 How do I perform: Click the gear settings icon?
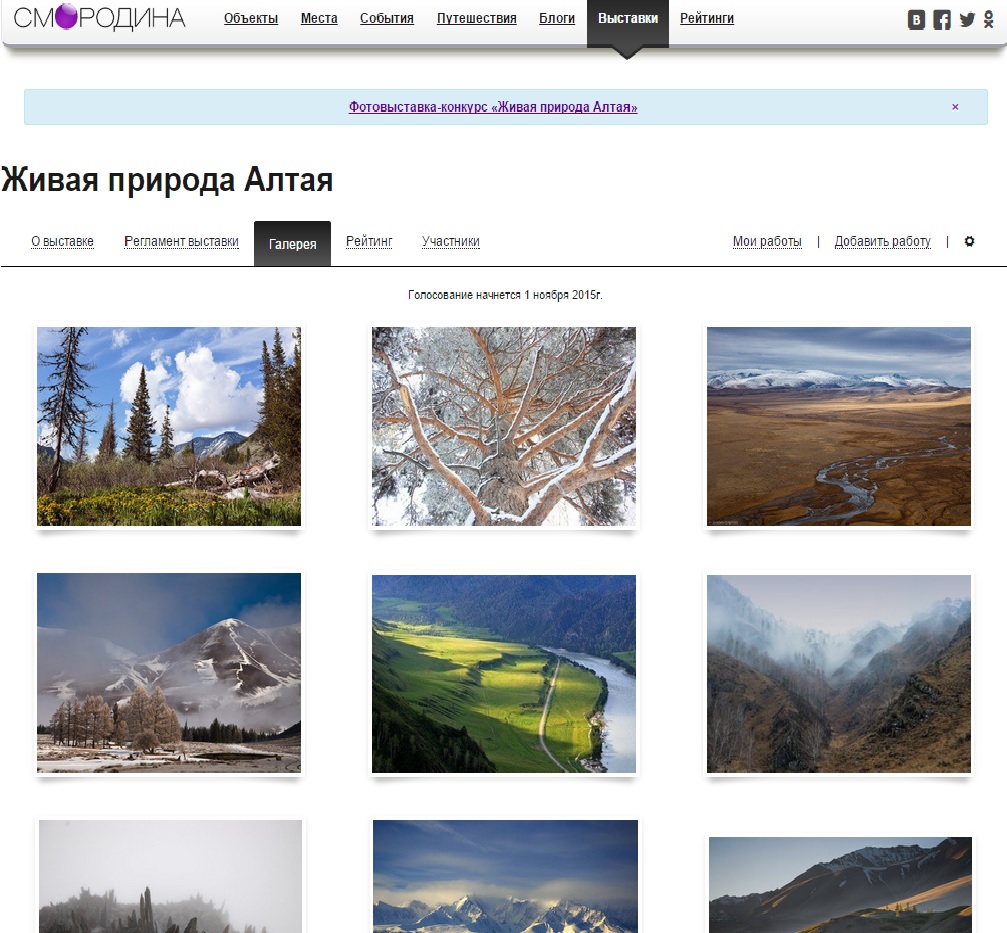point(969,241)
